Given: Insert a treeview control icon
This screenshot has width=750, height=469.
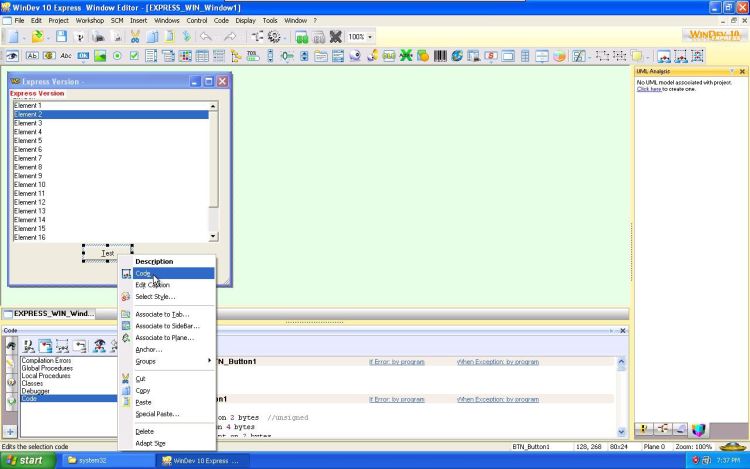Looking at the screenshot, I should point(236,56).
